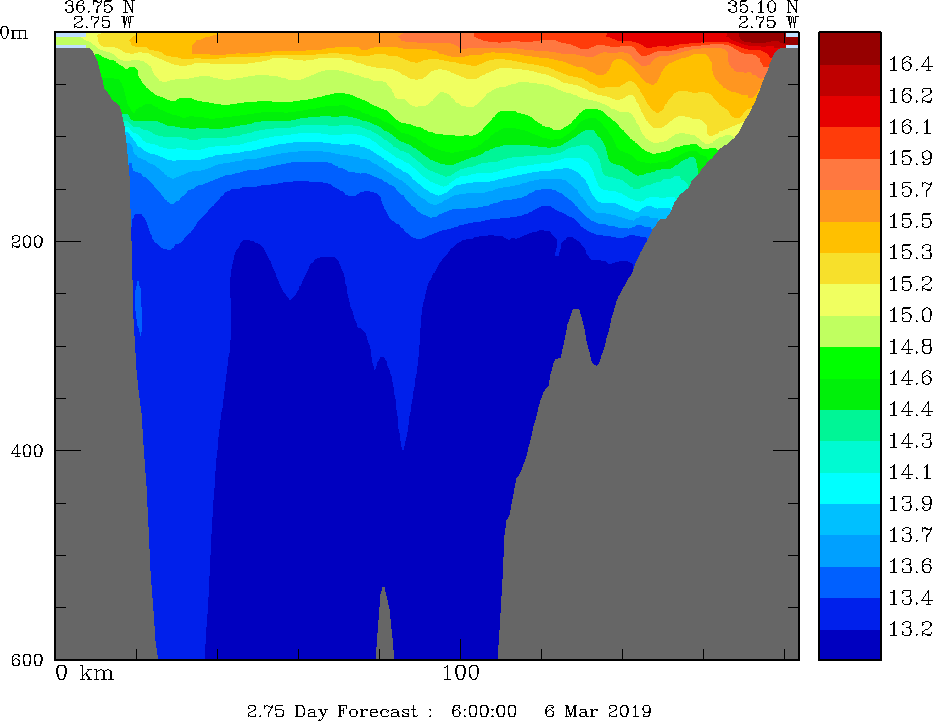The image size is (933, 721).
Task: Click the lime swatch between 14.8 and 15.0
Action: pos(850,331)
